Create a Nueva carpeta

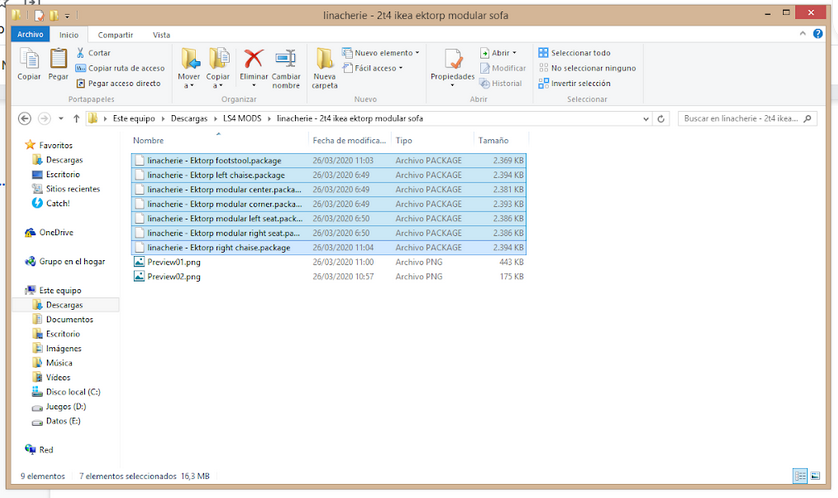coord(324,67)
